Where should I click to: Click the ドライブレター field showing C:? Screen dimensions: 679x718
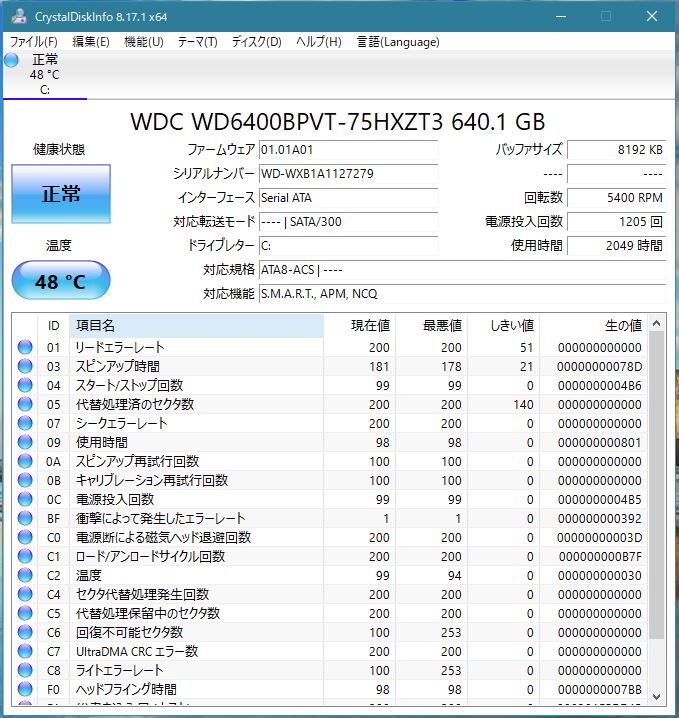(348, 246)
